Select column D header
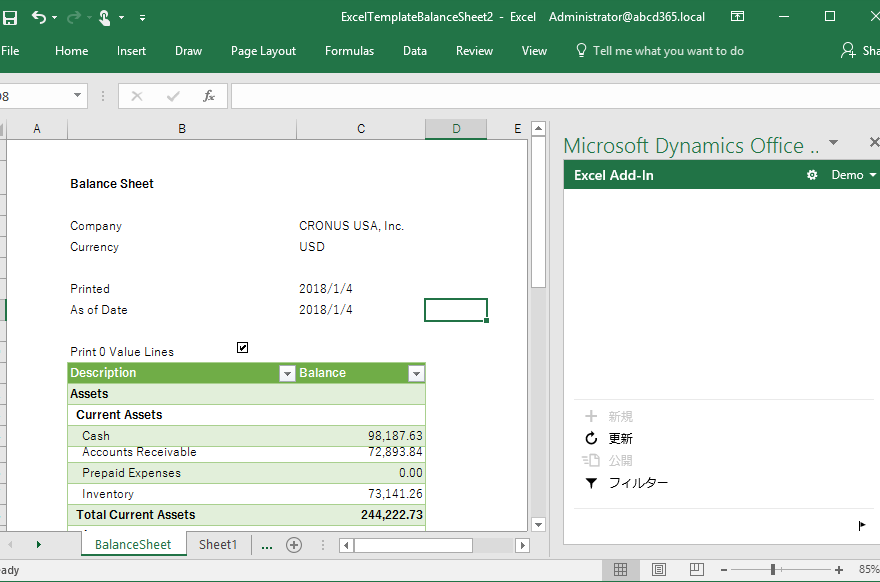This screenshot has height=582, width=880. 456,129
